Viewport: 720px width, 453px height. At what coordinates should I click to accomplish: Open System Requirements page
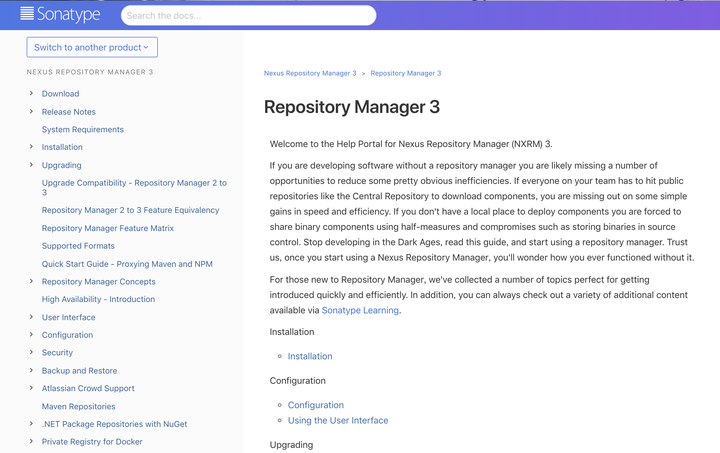pyautogui.click(x=83, y=129)
